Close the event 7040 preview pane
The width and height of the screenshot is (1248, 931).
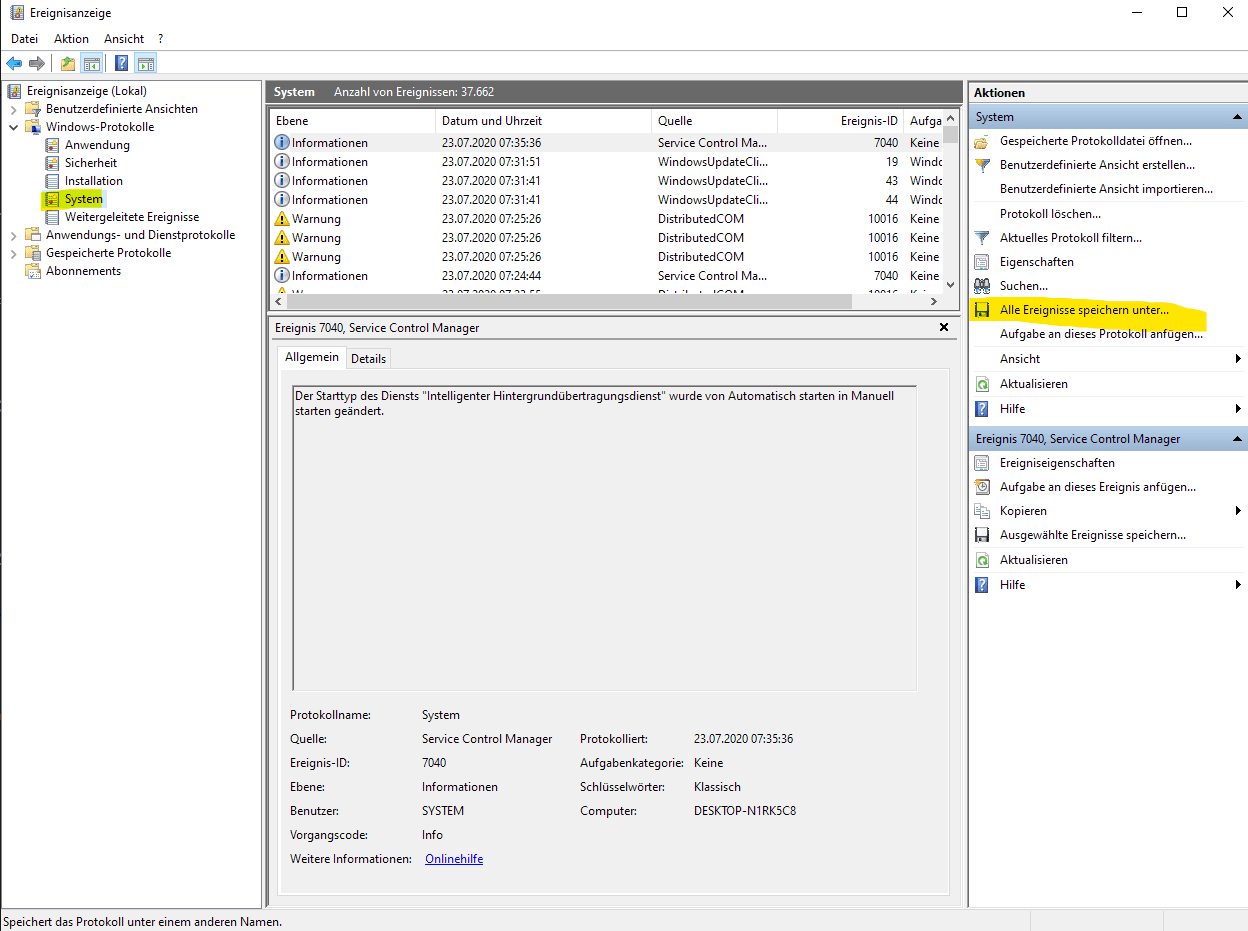click(x=944, y=327)
